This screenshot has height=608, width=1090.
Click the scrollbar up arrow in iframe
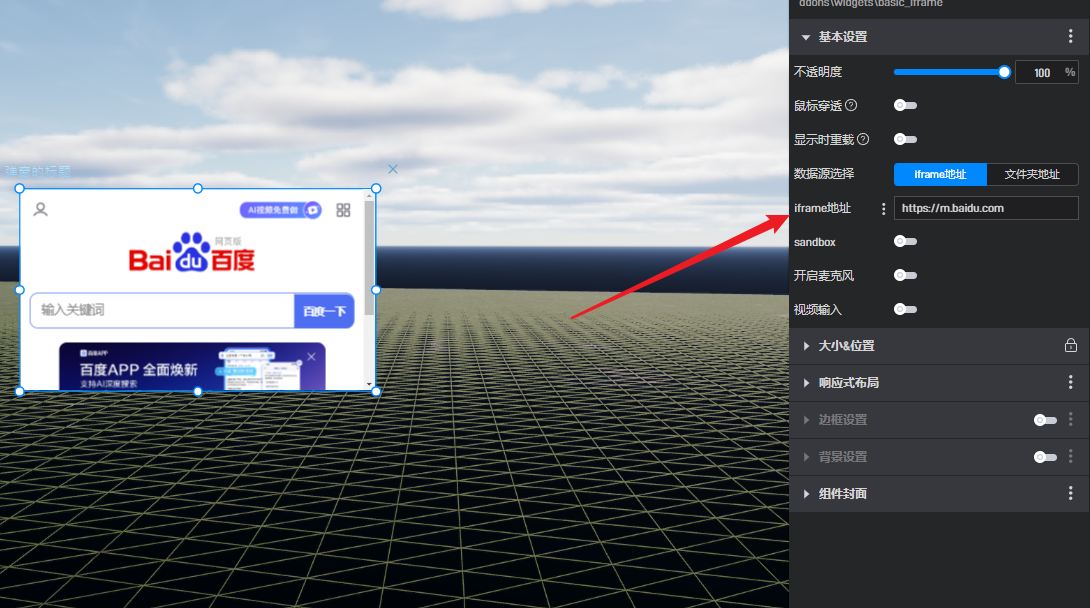(369, 195)
